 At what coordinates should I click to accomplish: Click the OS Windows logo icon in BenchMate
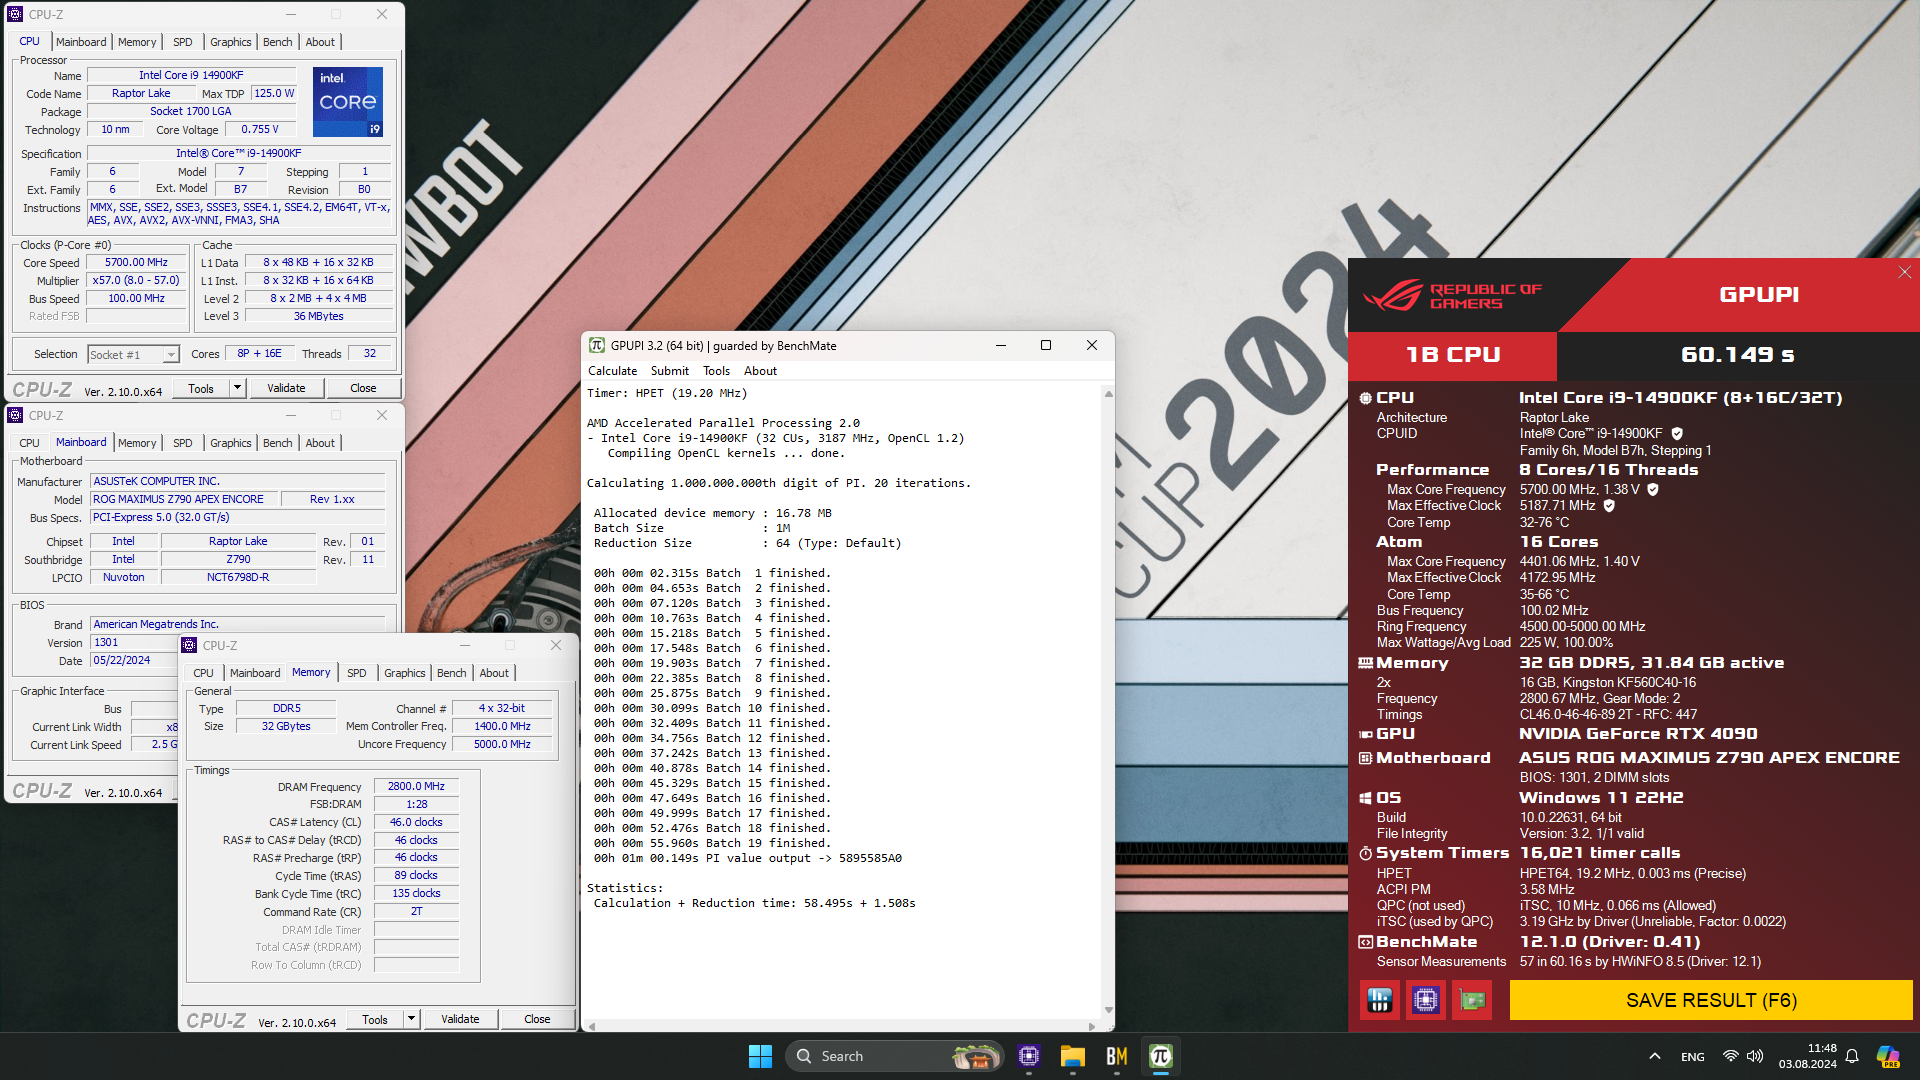tap(1365, 798)
